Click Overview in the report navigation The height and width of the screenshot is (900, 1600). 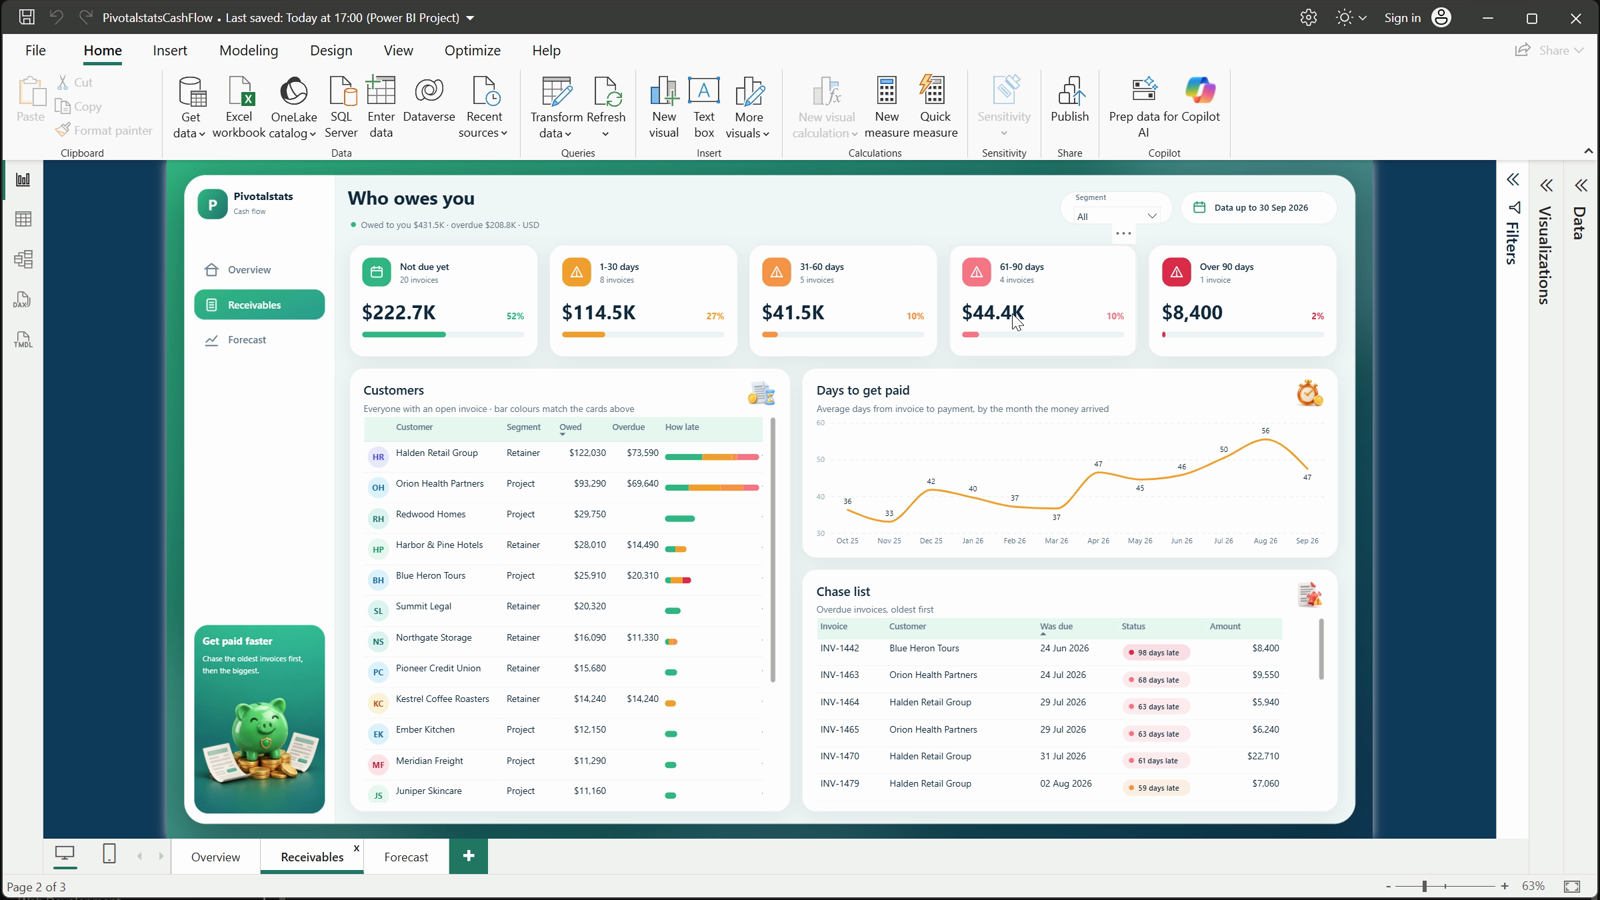coord(249,270)
